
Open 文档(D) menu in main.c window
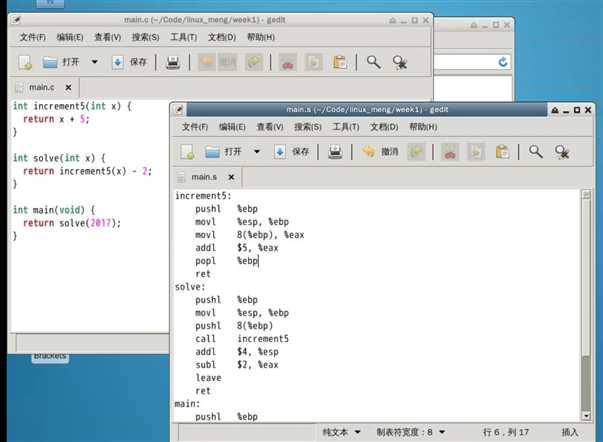222,37
